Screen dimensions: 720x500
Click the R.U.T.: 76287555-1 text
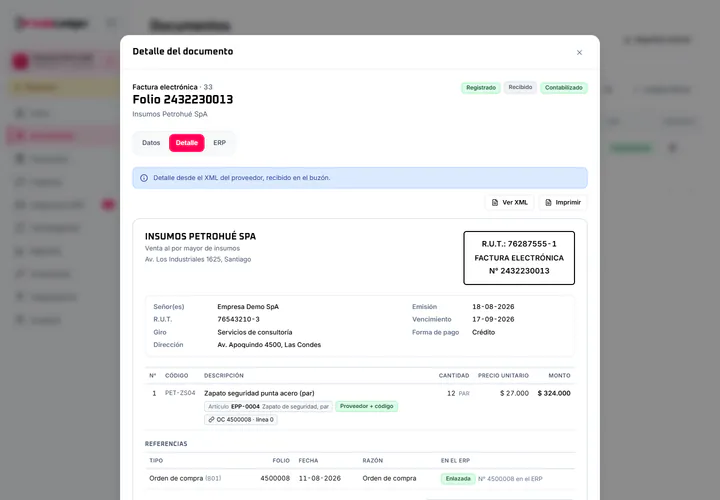519,244
